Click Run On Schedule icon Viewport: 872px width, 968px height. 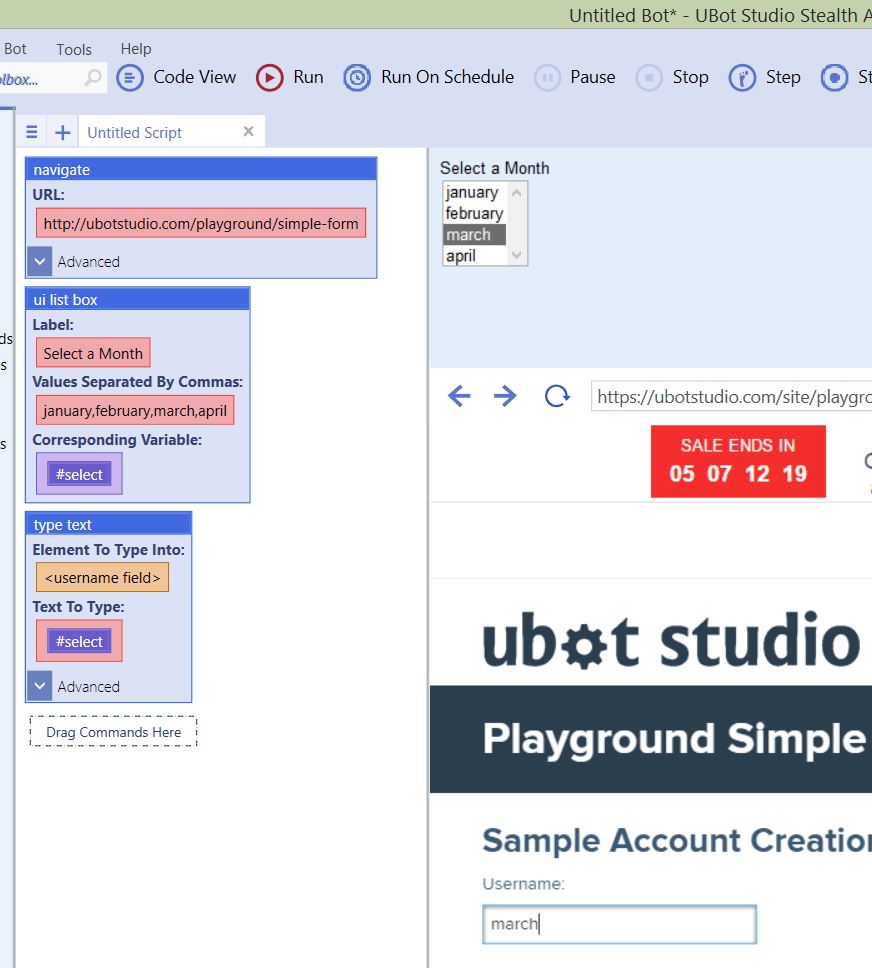coord(357,78)
